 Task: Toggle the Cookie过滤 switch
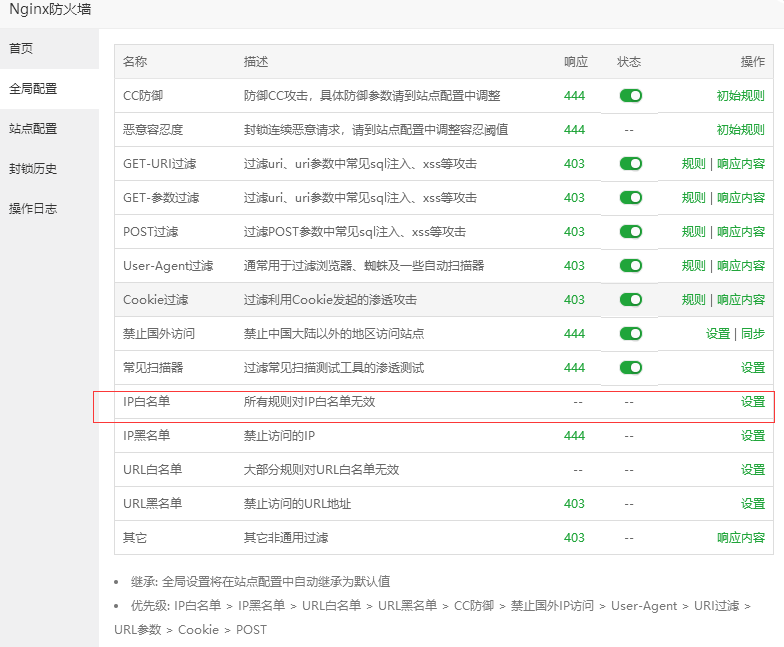point(630,300)
